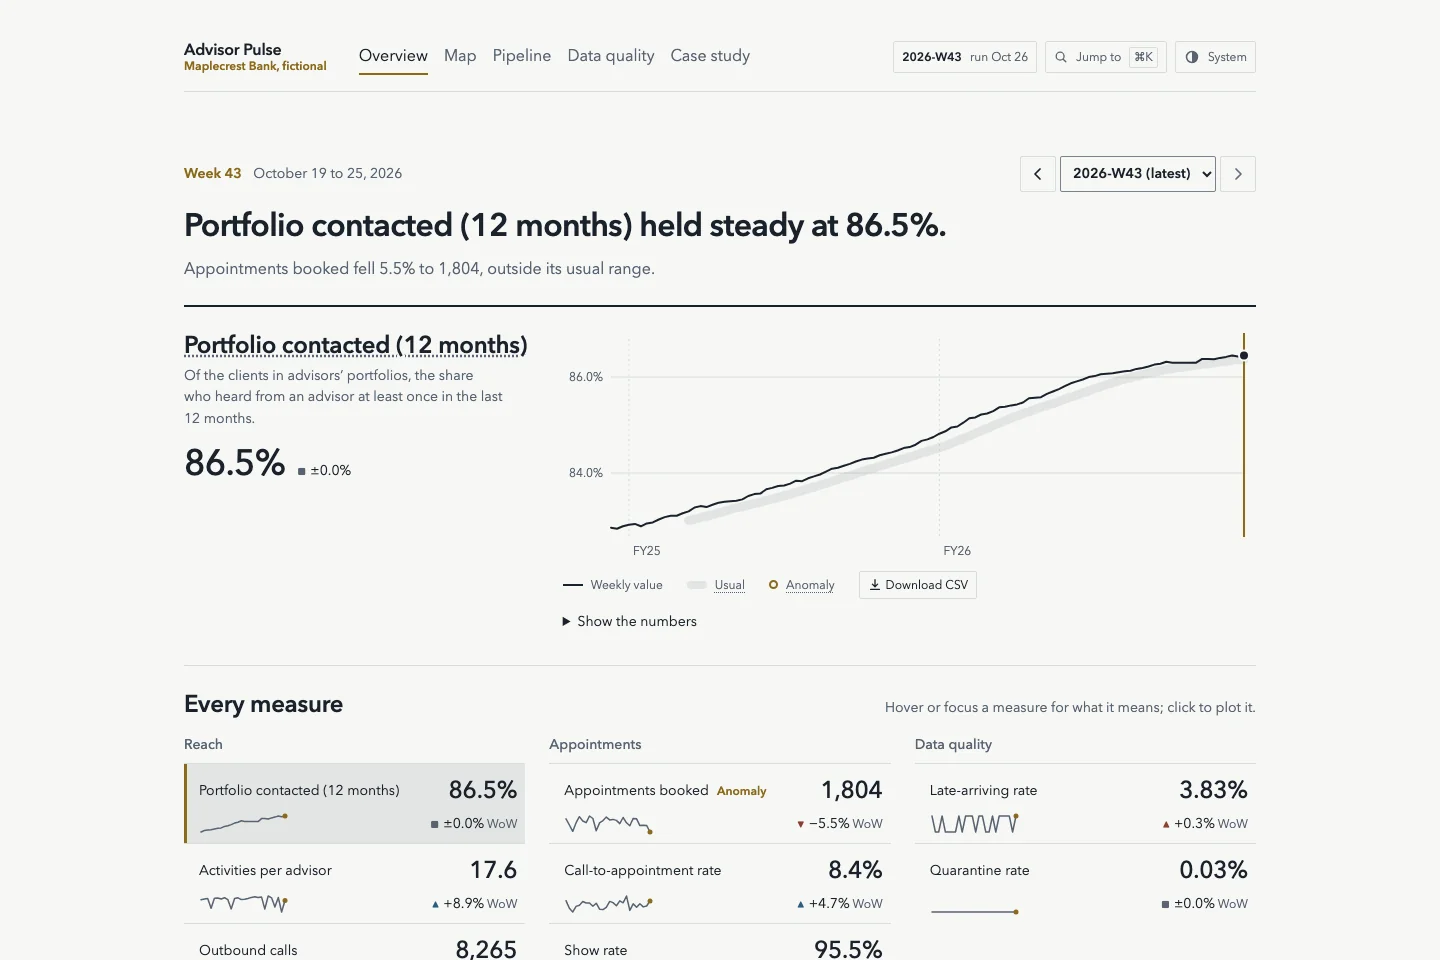This screenshot has height=960, width=1440.
Task: Click the Portfolio contacted (12 months) chart heading
Action: click(x=356, y=345)
